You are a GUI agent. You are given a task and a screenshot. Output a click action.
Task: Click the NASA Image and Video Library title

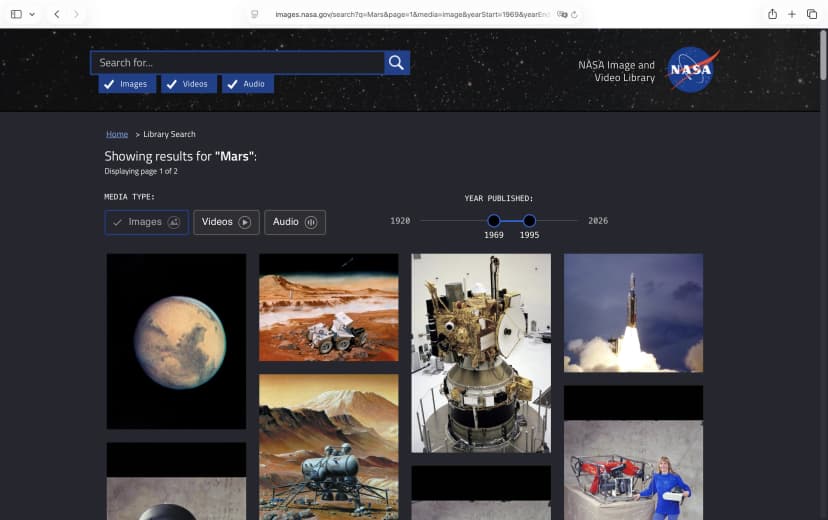[616, 71]
